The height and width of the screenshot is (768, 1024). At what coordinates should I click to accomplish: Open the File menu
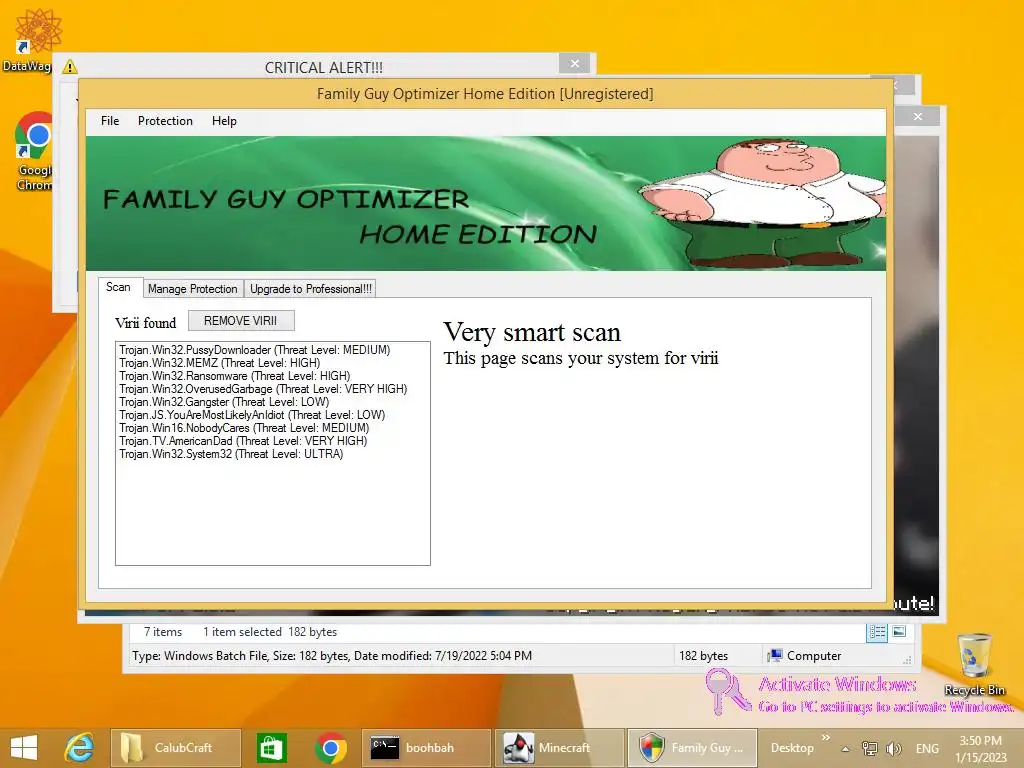110,121
